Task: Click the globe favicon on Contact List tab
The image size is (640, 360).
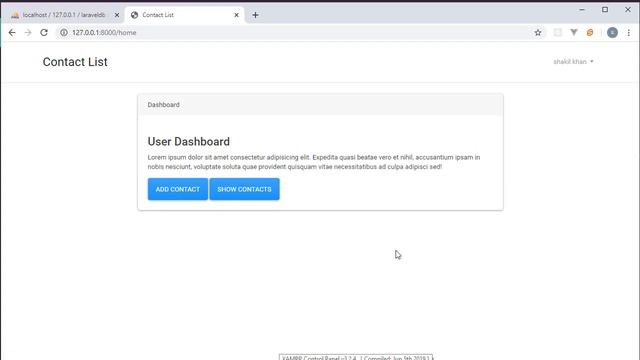Action: pos(134,15)
